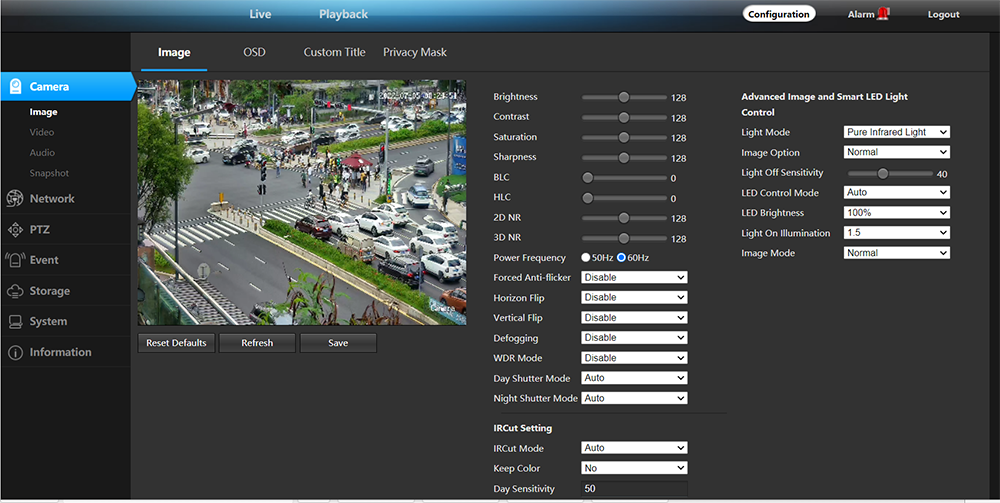
Task: Click the Network globe icon
Action: tap(15, 199)
